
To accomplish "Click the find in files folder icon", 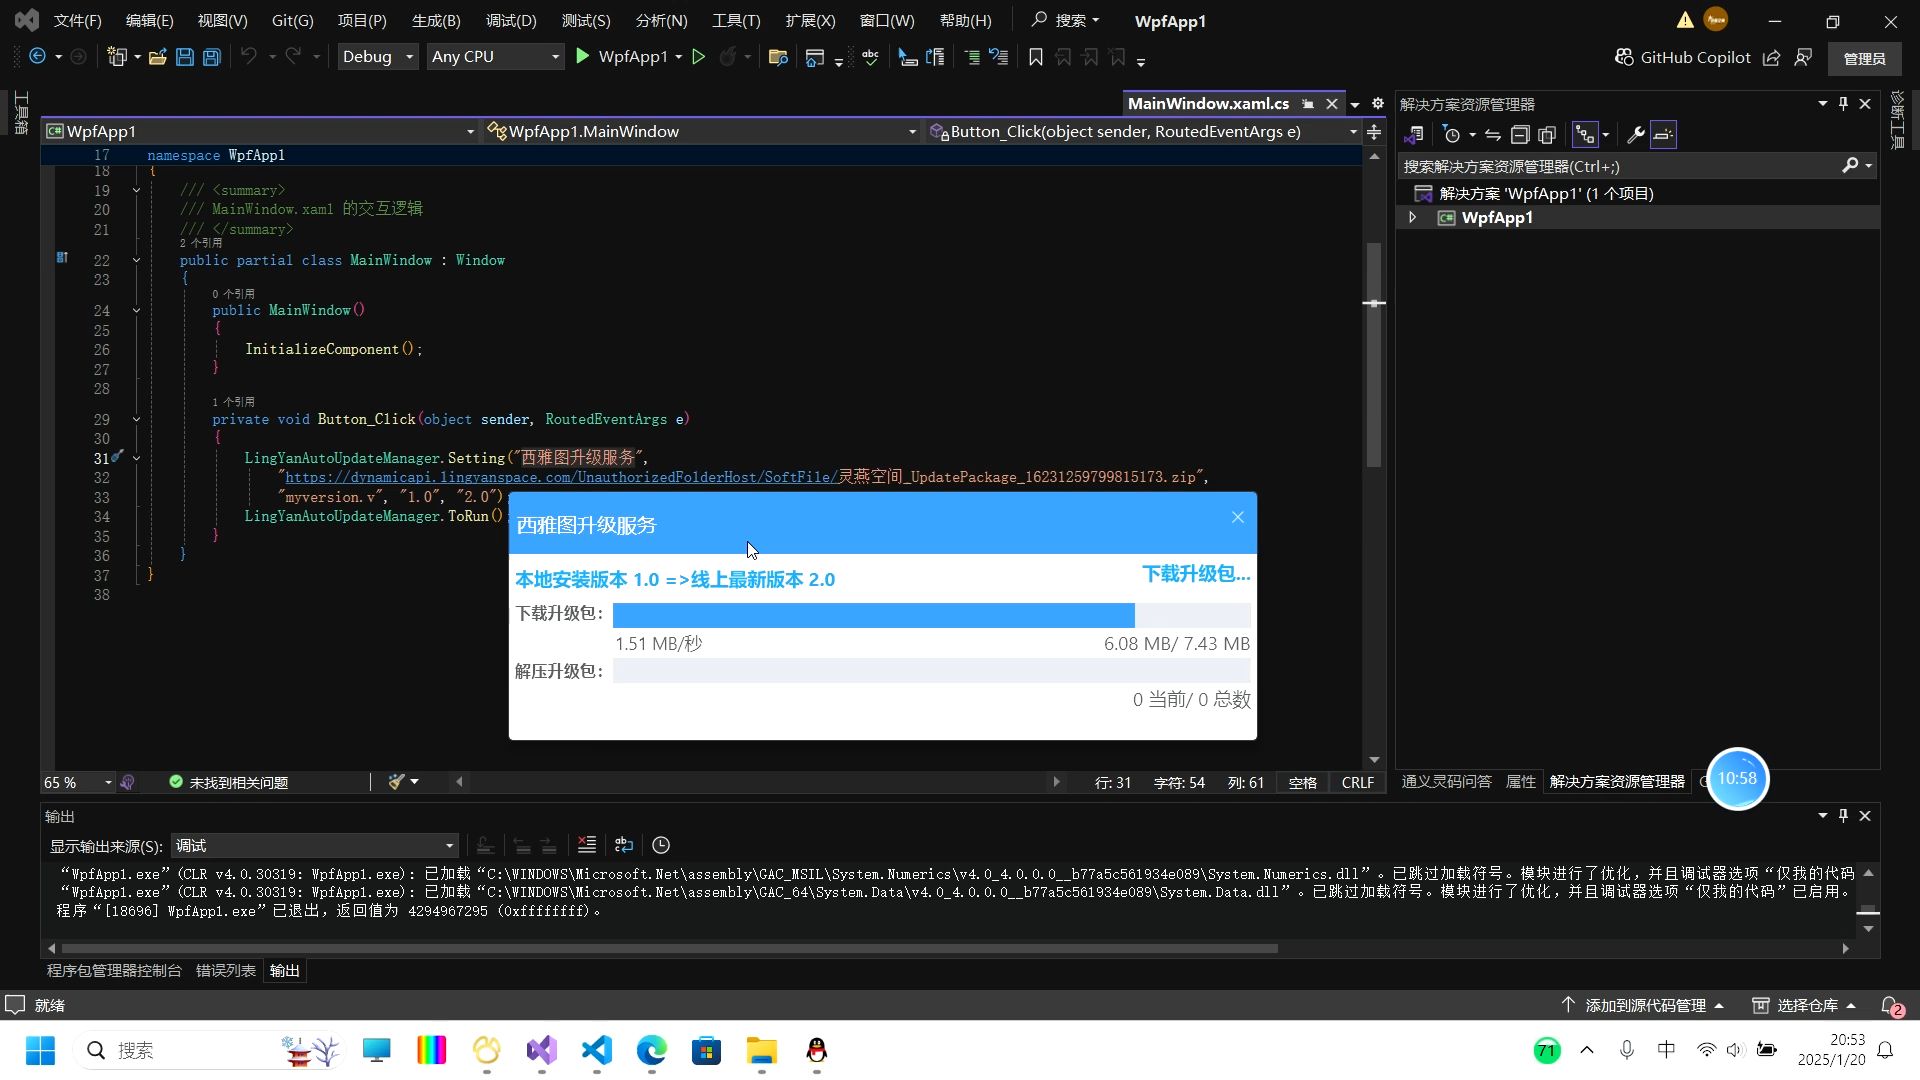I will point(778,57).
